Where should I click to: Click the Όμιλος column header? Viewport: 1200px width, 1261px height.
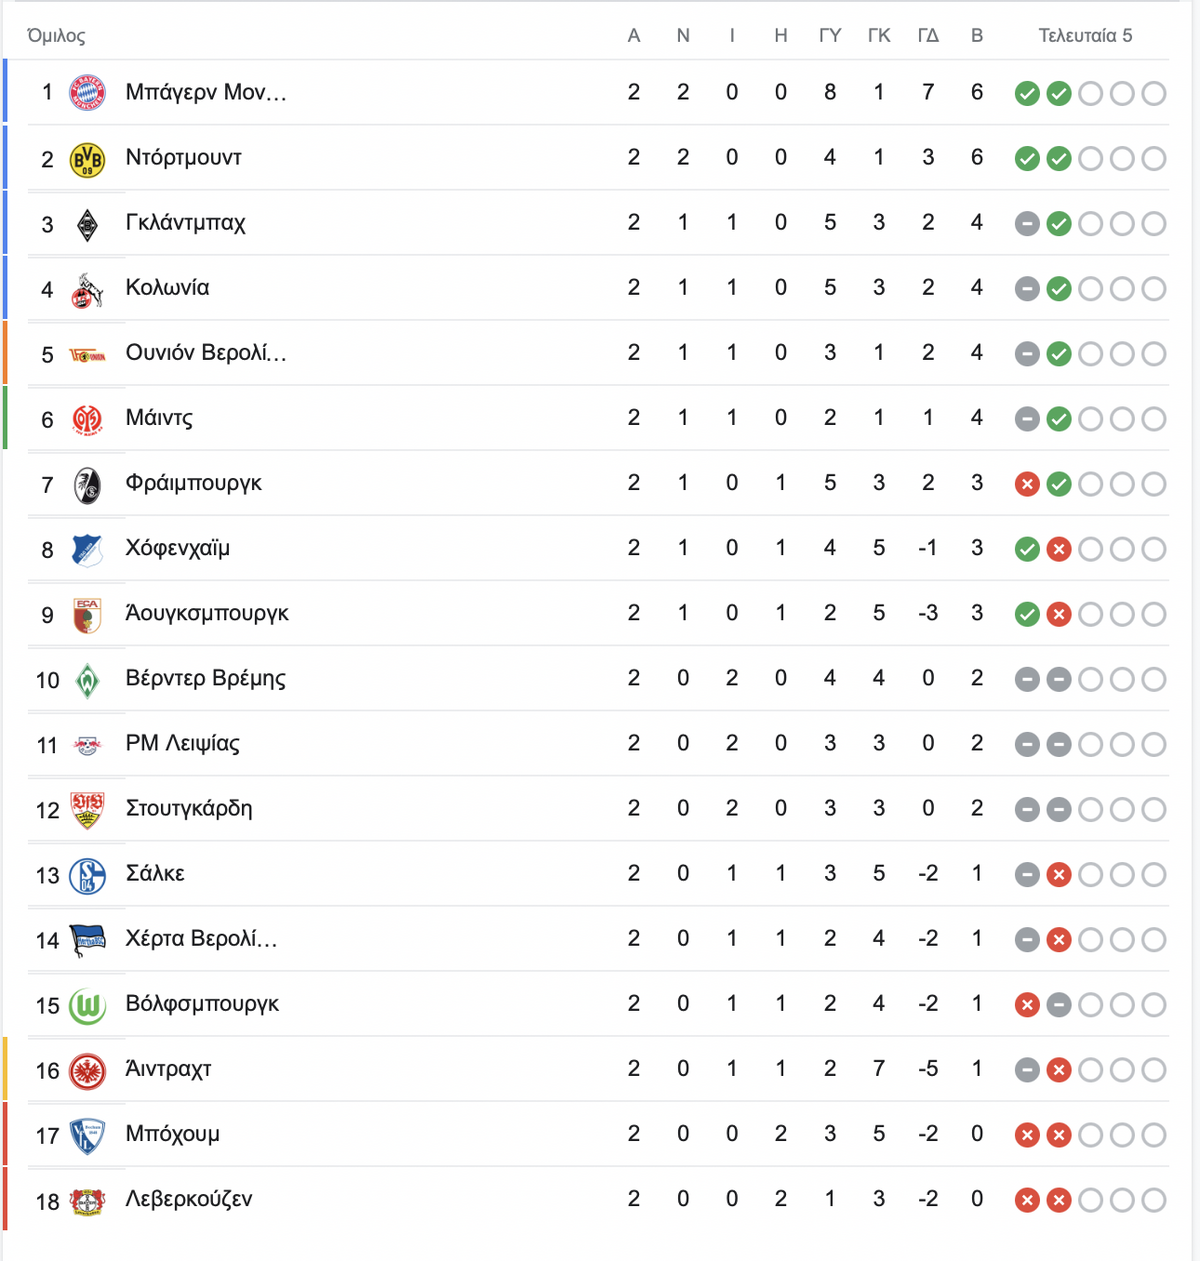pos(56,36)
